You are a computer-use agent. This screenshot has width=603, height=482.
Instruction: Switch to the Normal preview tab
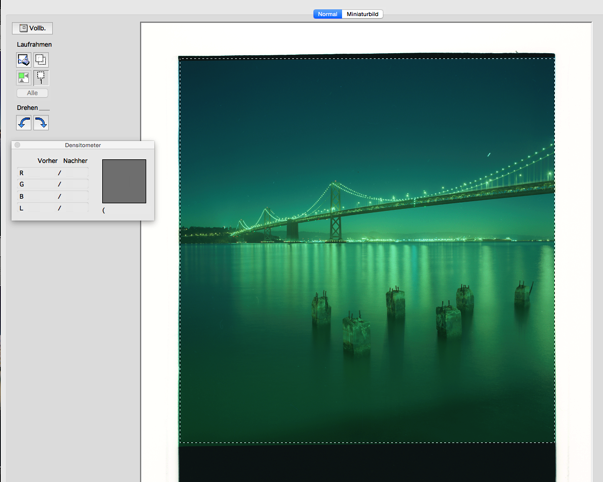coord(328,14)
